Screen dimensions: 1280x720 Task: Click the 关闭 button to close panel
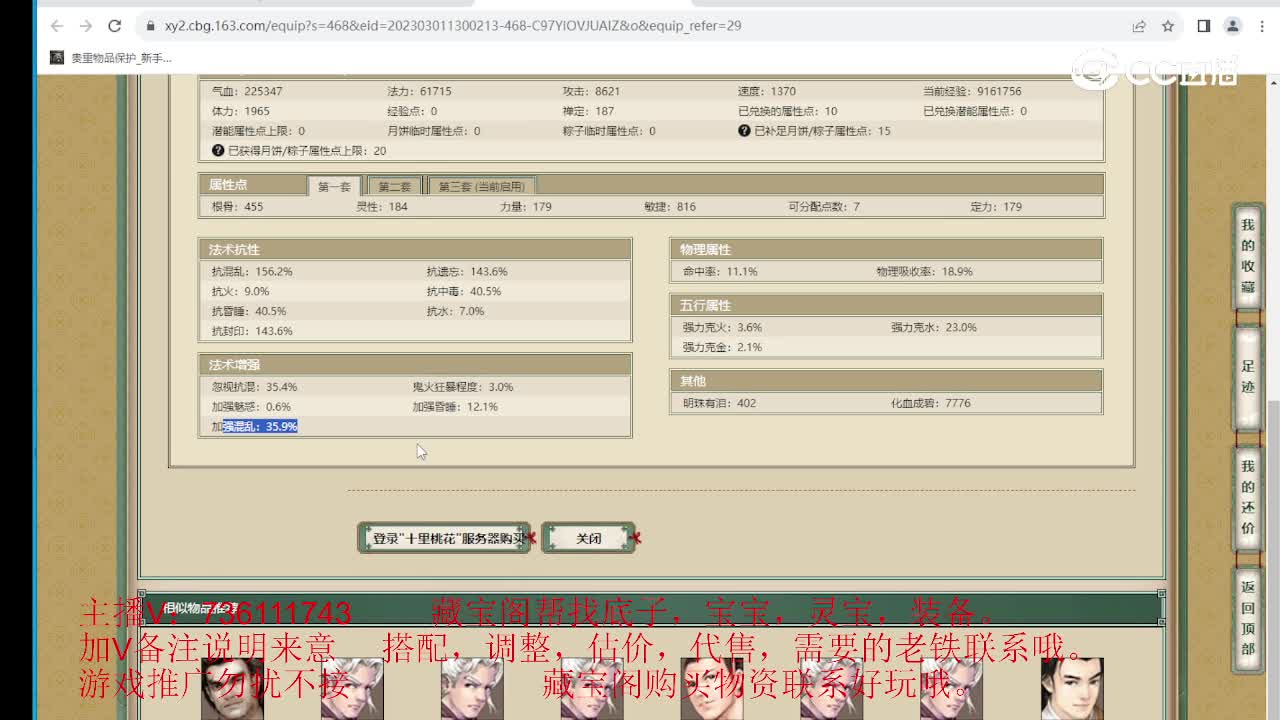coord(588,538)
